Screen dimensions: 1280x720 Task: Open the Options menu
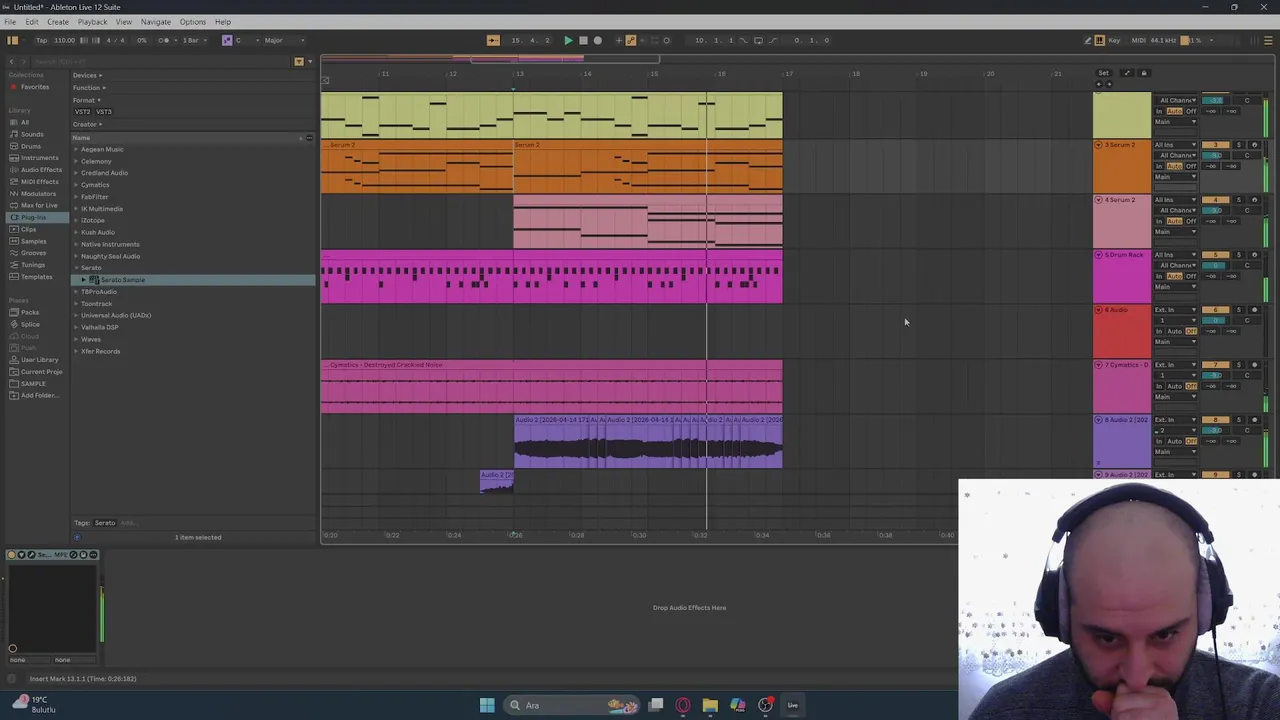192,22
